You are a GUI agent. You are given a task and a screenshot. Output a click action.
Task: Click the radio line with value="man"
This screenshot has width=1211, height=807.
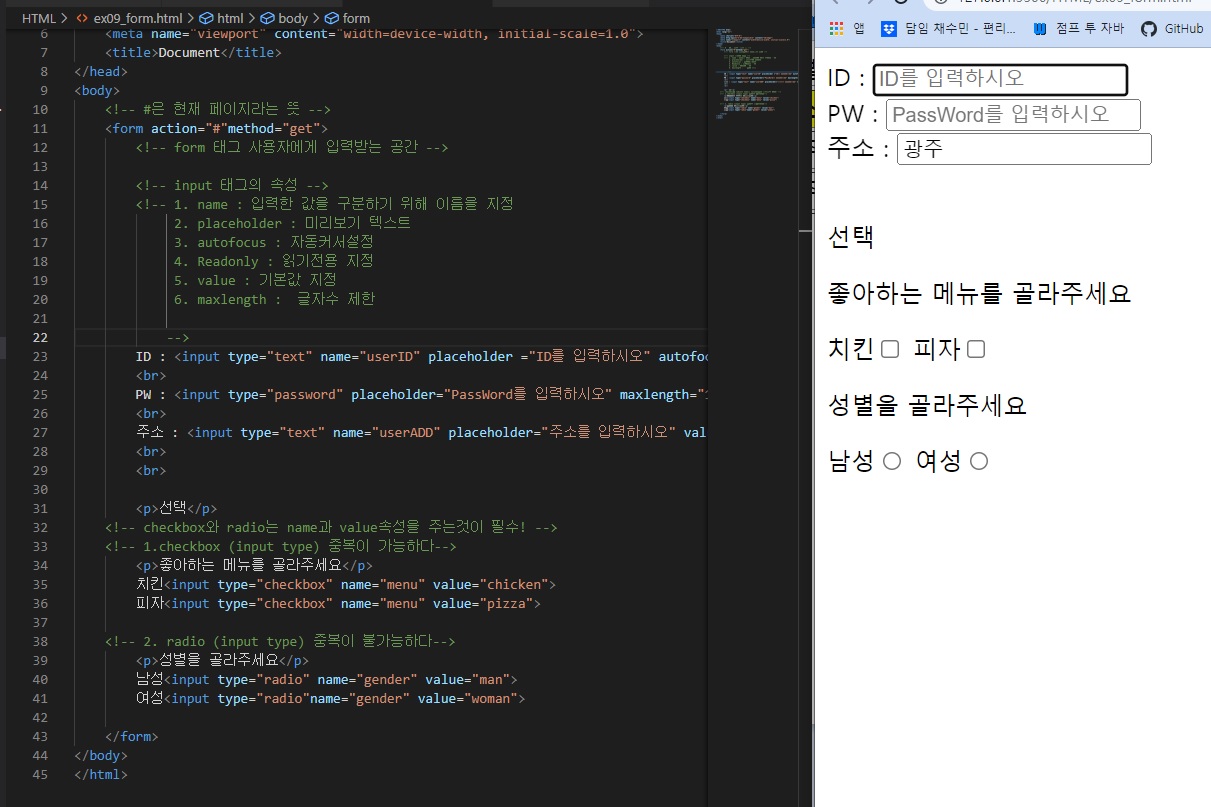pos(326,679)
